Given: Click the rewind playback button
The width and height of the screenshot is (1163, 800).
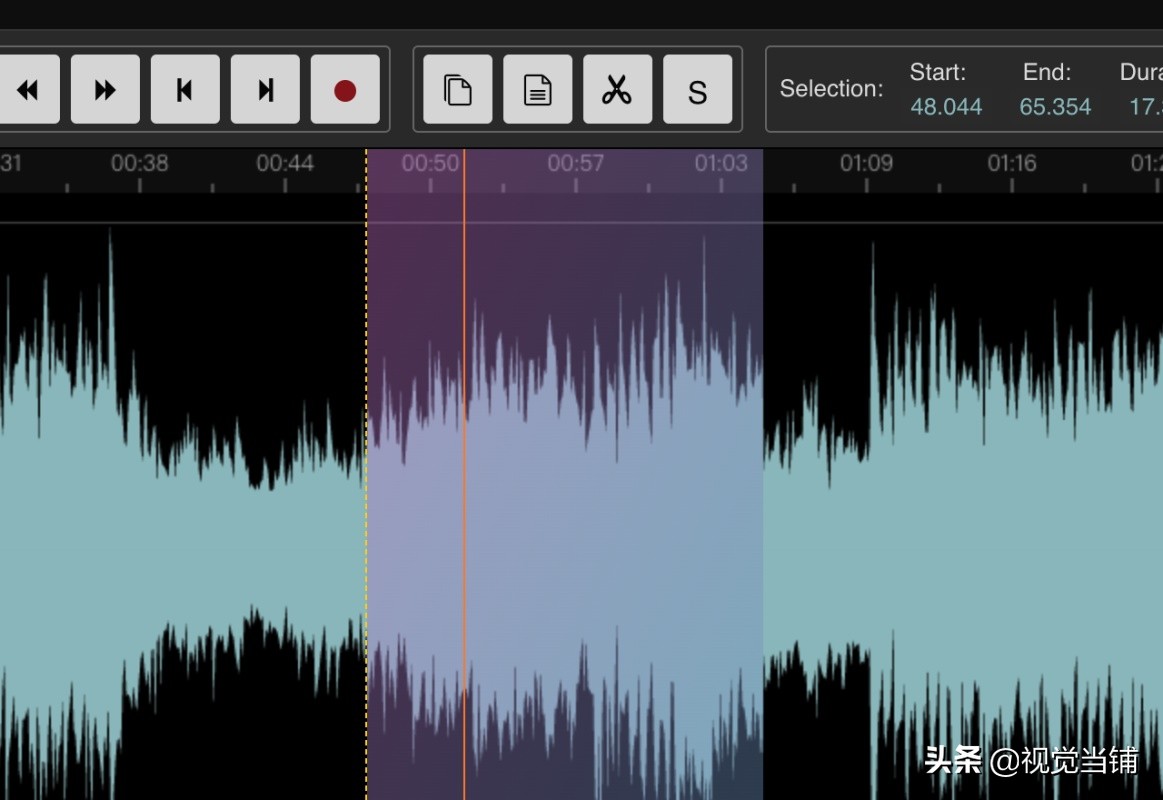Looking at the screenshot, I should [x=28, y=89].
